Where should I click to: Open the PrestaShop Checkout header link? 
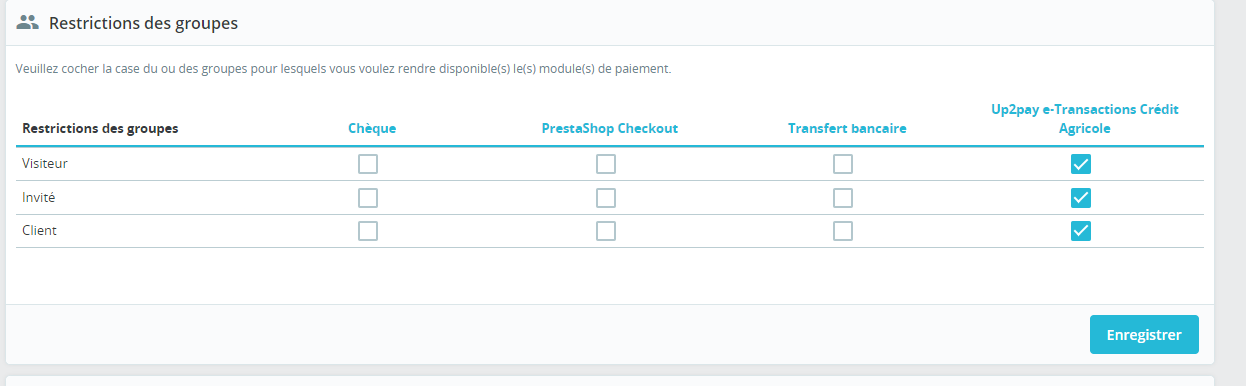[x=609, y=128]
